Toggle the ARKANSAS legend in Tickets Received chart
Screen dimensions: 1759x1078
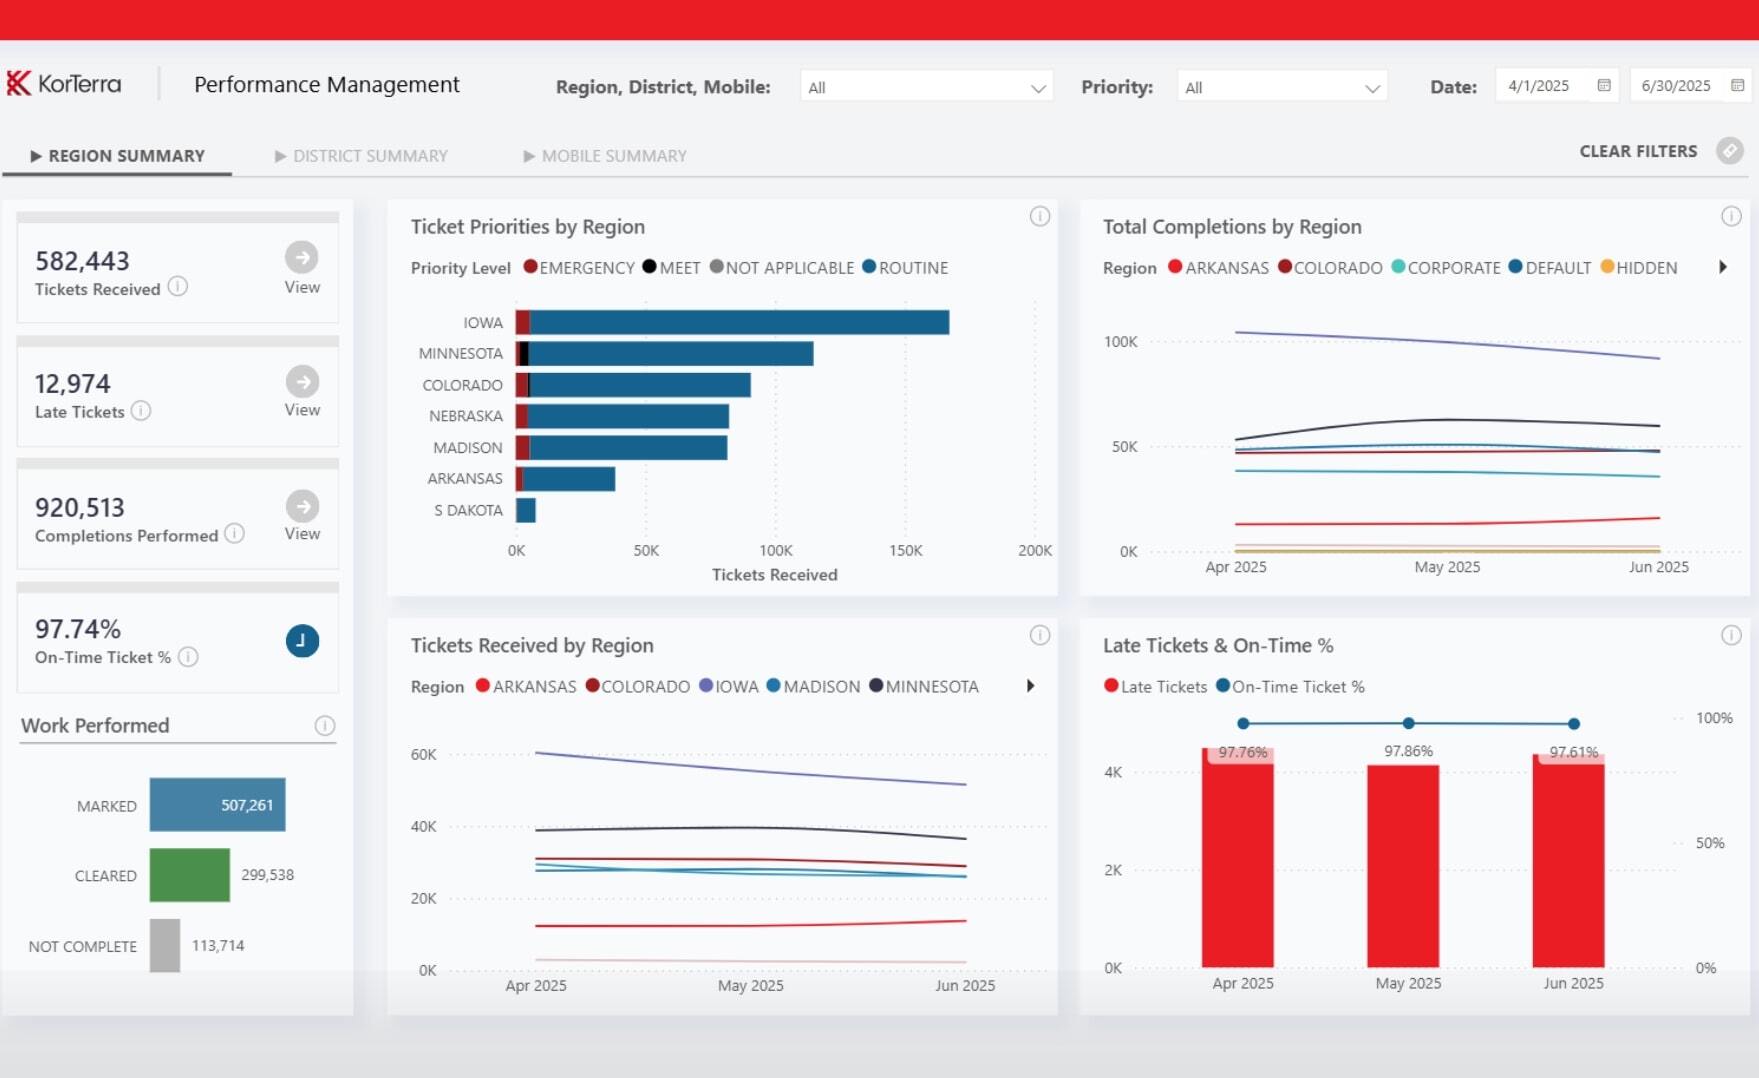[x=526, y=686]
